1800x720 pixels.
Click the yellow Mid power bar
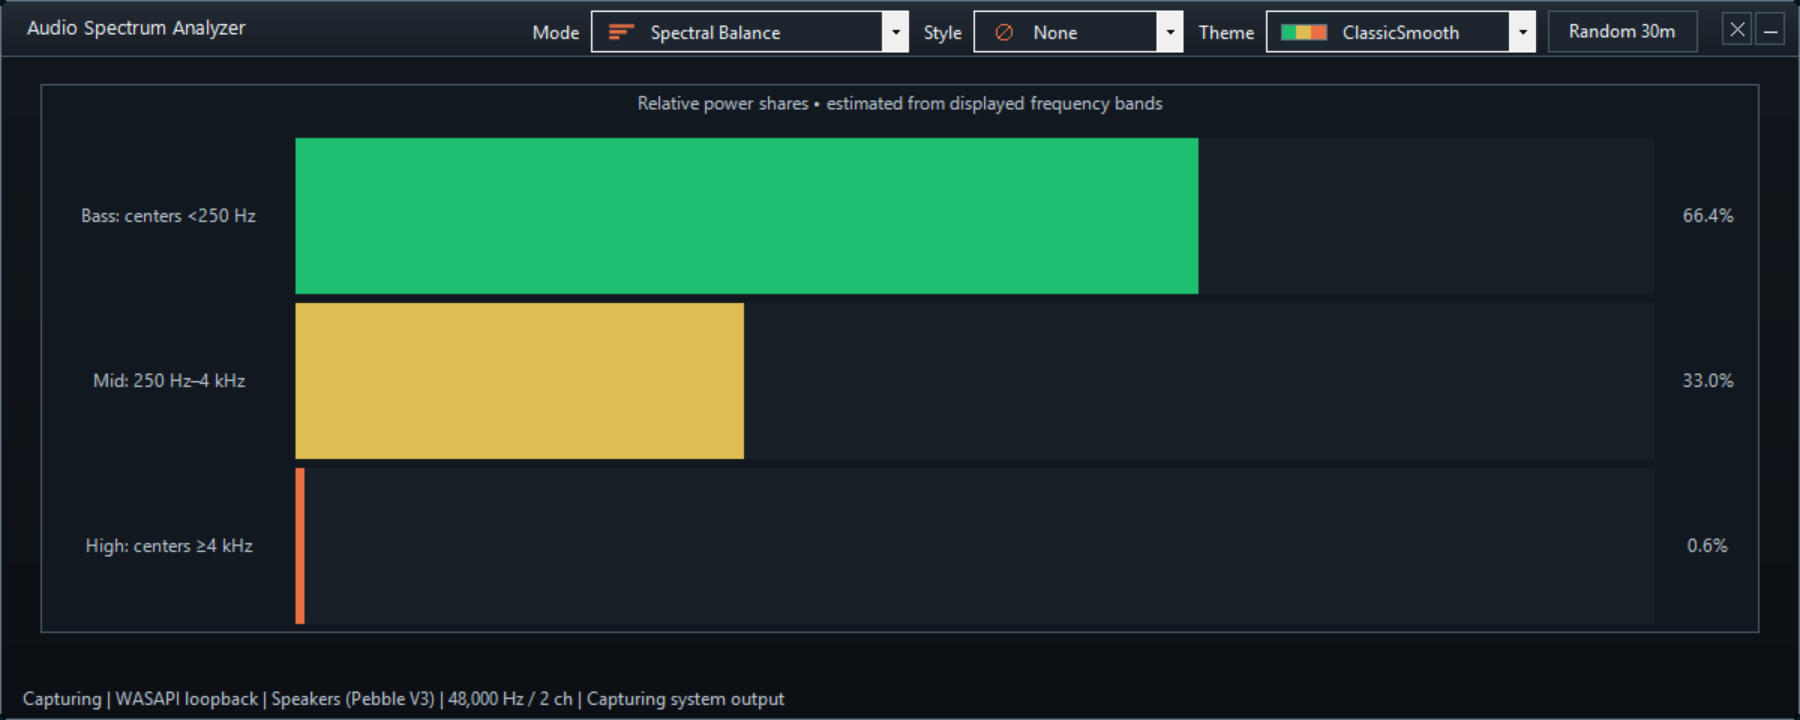coord(520,381)
